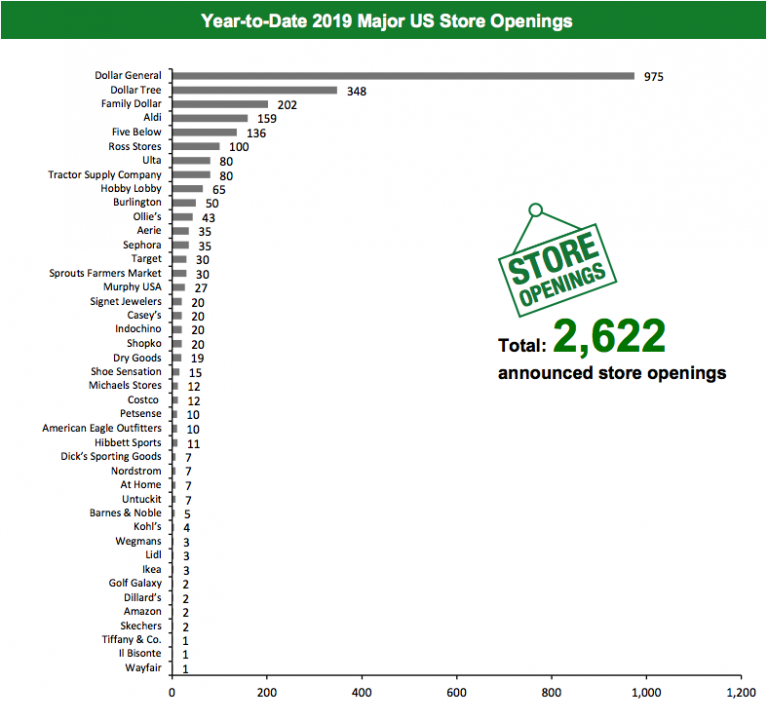Image resolution: width=768 pixels, height=721 pixels.
Task: Click the value '50'
Action: tap(212, 204)
